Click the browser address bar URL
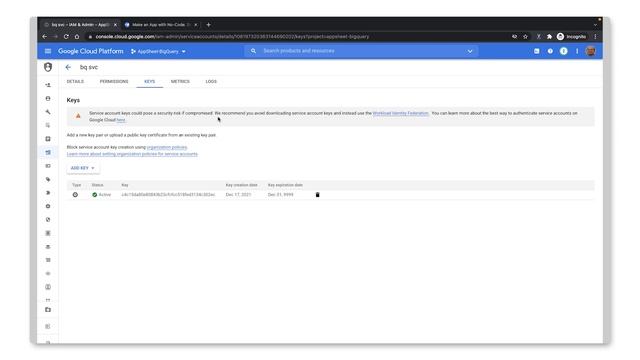The width and height of the screenshot is (640, 360). pos(232,37)
